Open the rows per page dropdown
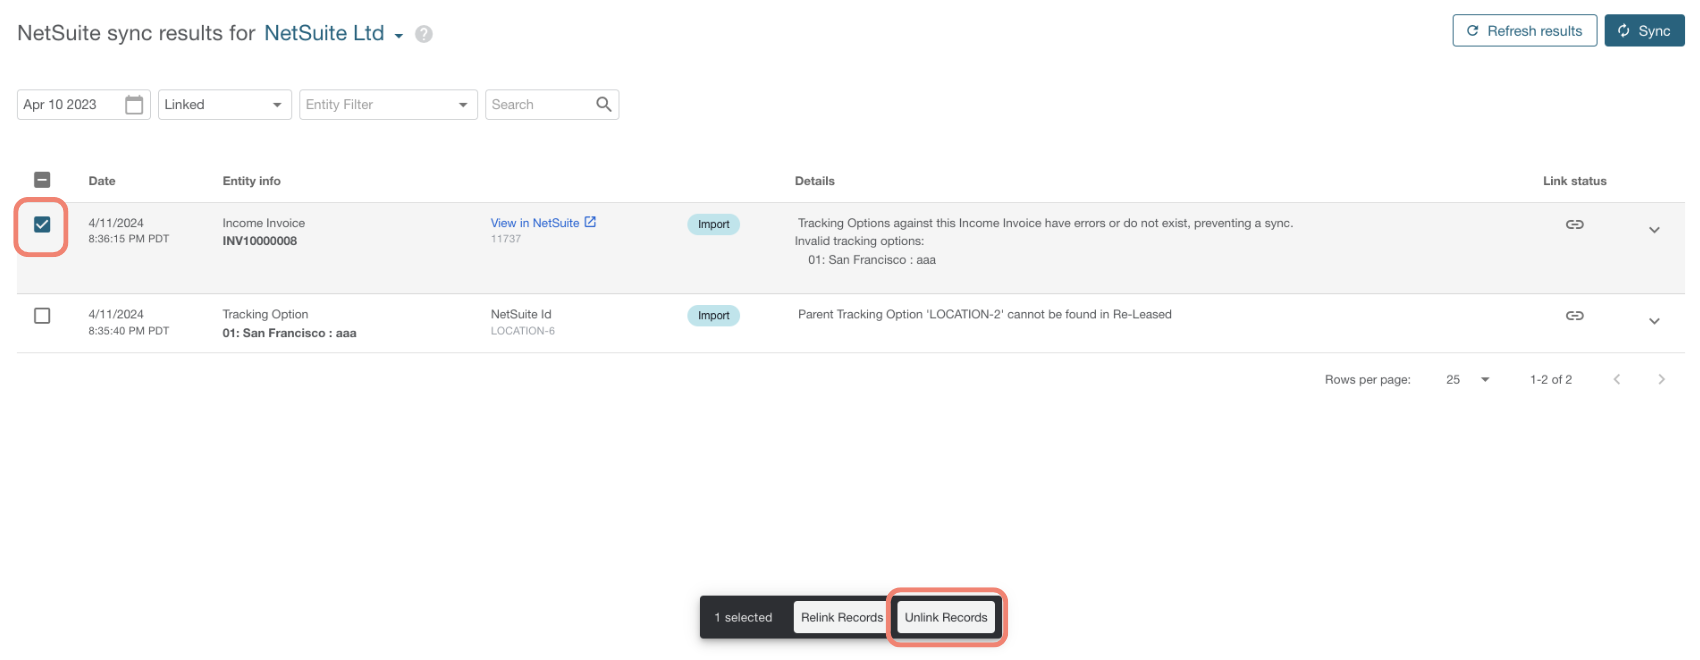 pos(1468,380)
